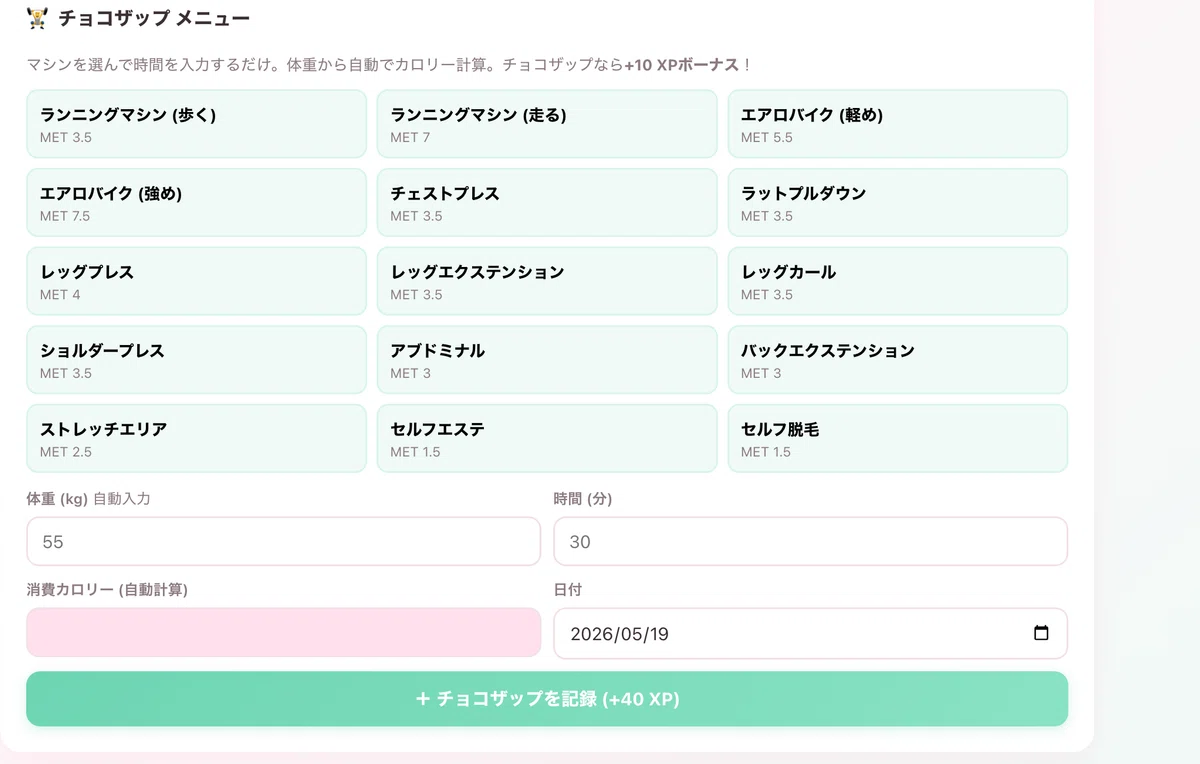Click the weightlifter icon beside チョコザップ メニュー
Image resolution: width=1200 pixels, height=764 pixels.
[38, 18]
